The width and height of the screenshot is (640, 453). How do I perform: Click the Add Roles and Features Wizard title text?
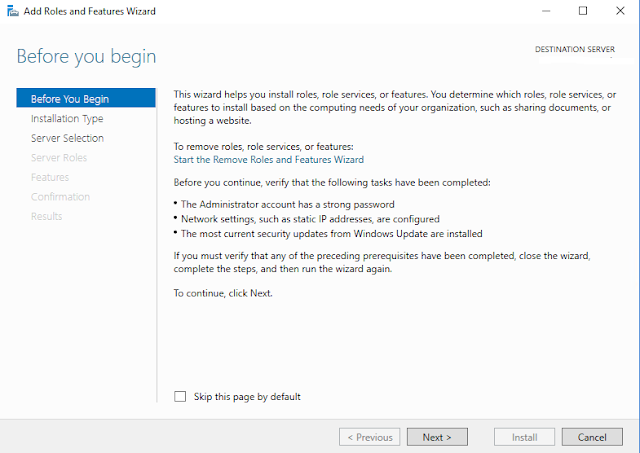point(89,11)
